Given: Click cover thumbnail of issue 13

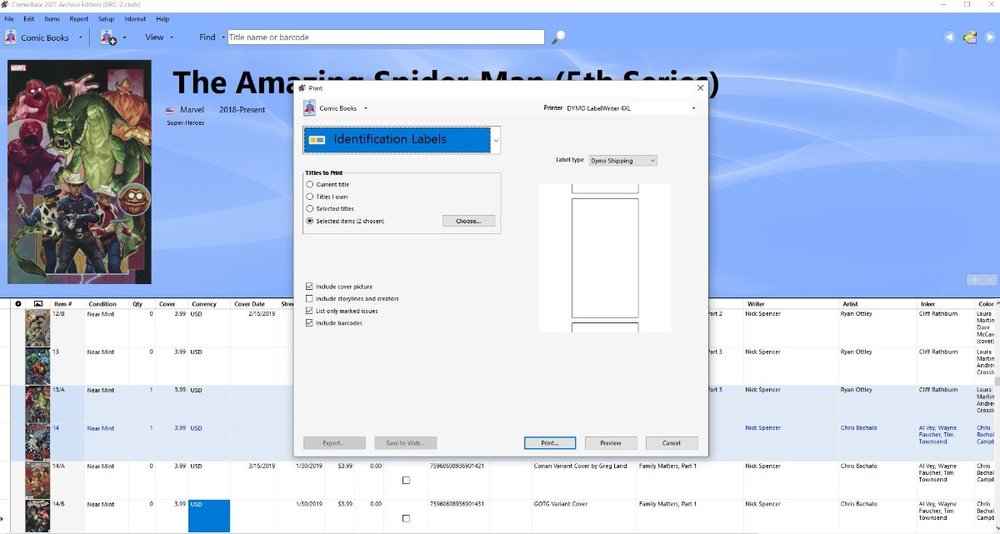Looking at the screenshot, I should pos(37,366).
